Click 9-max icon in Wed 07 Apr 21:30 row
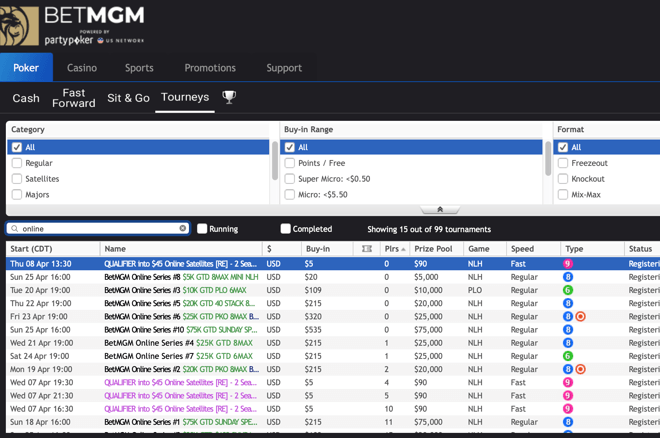The height and width of the screenshot is (438, 660). 567,396
